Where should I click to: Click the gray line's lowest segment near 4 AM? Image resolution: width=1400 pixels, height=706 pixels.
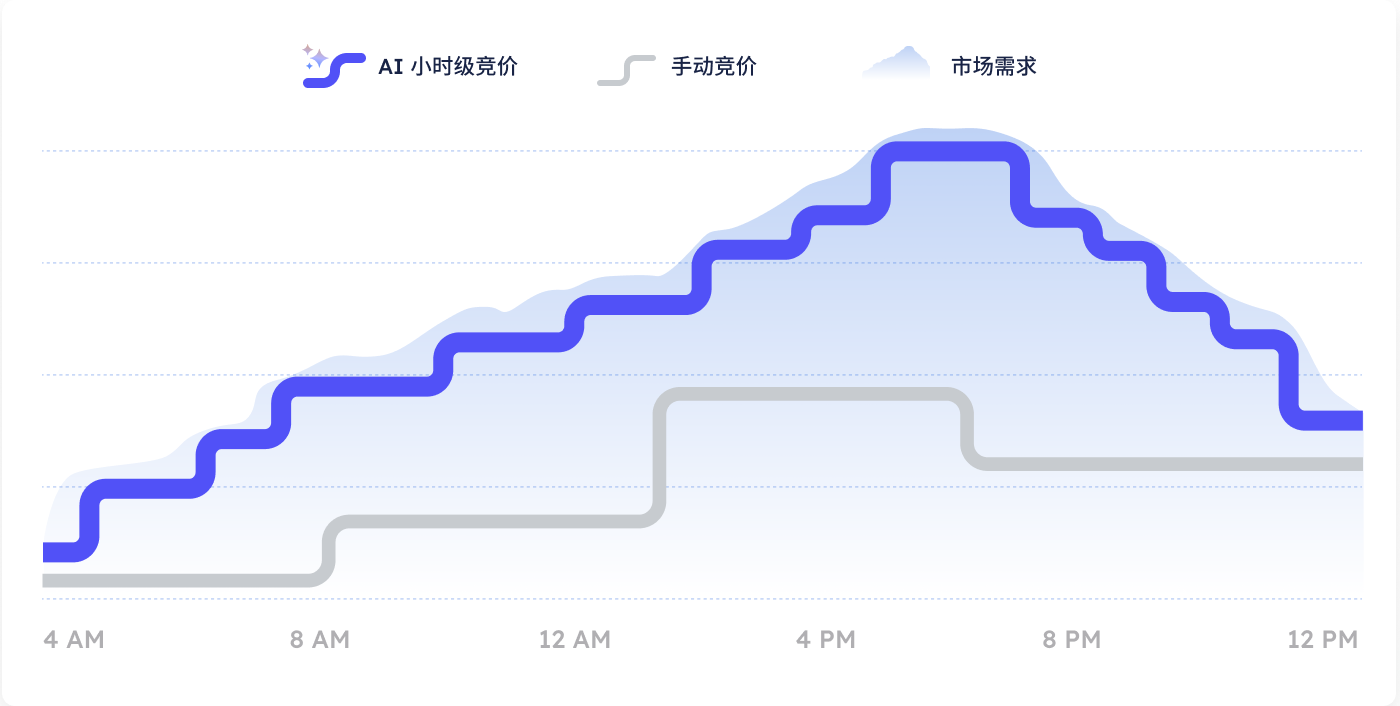coord(180,580)
